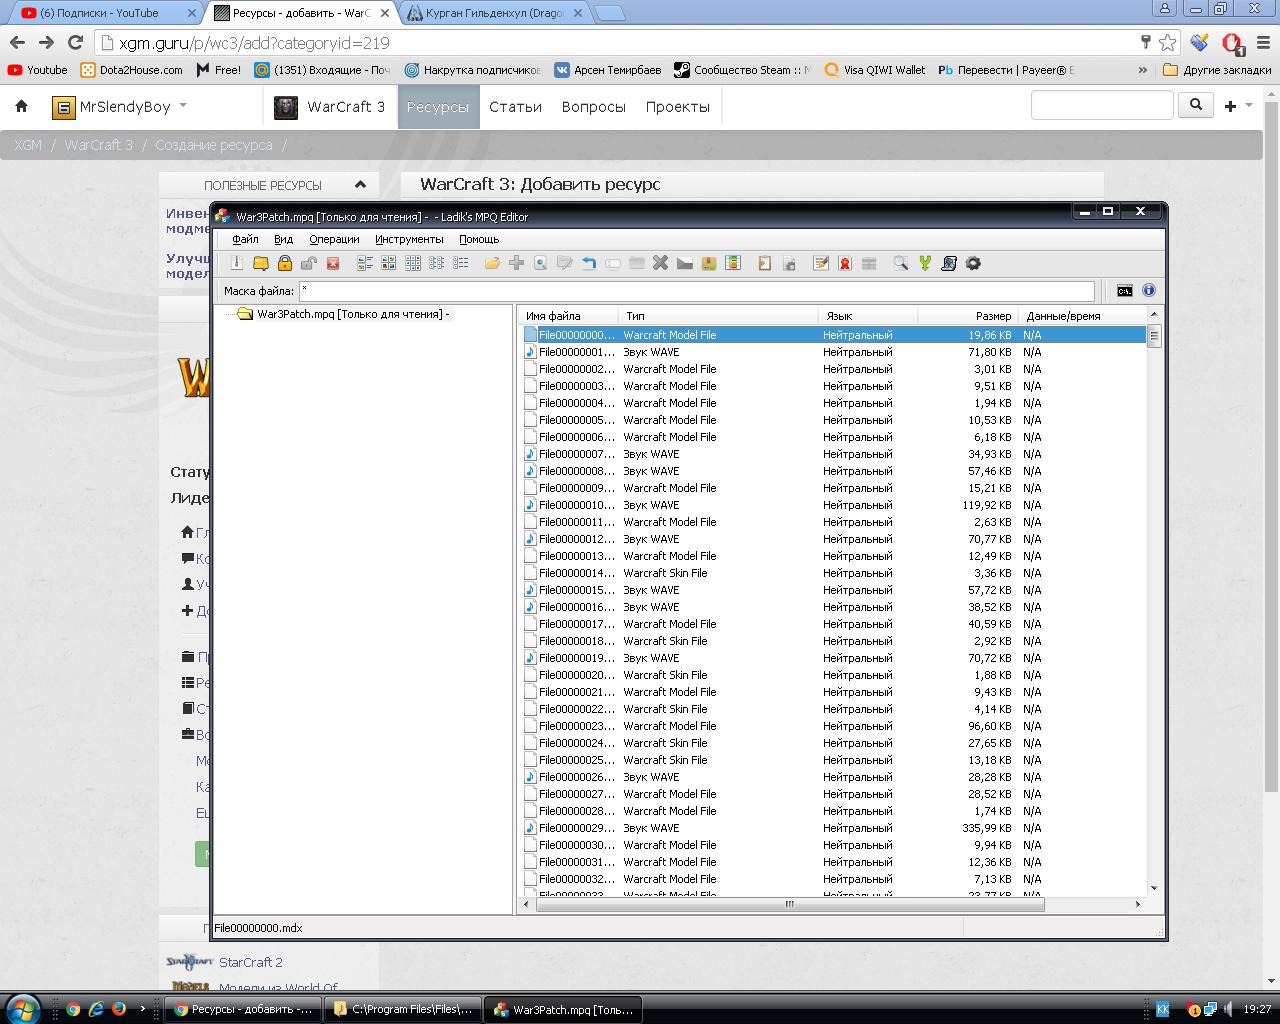1280x1024 pixels.
Task: Open the Файл menu in MPQ Editor
Action: click(245, 239)
